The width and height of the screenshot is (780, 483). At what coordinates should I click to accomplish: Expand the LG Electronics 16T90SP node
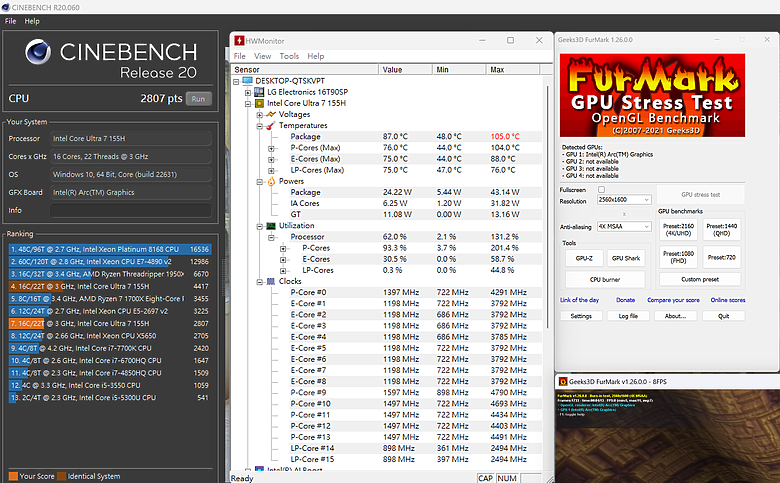pos(248,93)
